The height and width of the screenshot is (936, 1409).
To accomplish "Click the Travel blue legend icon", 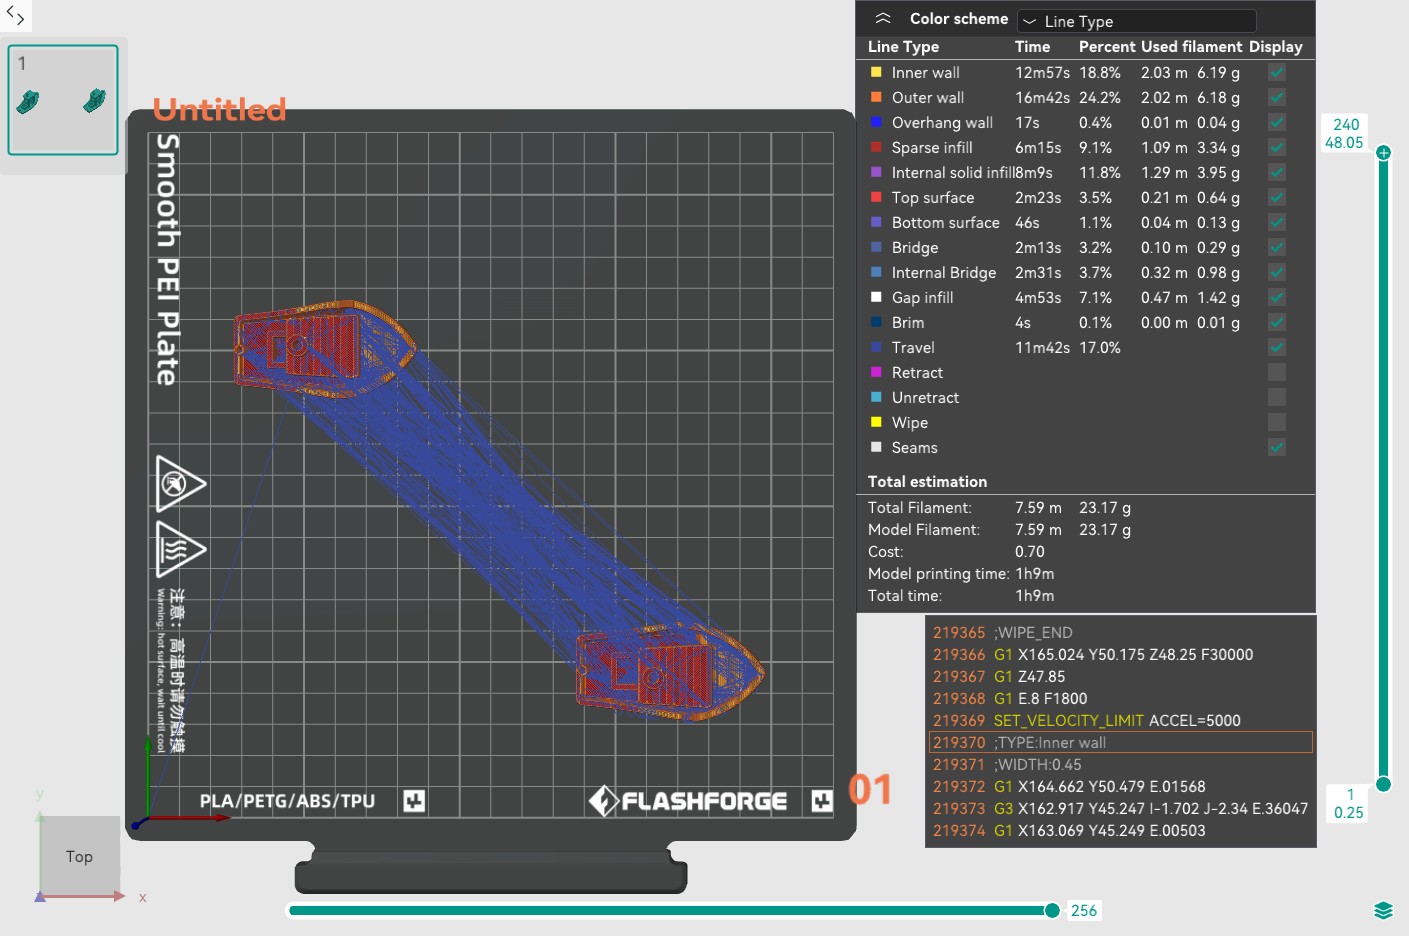I will click(876, 347).
